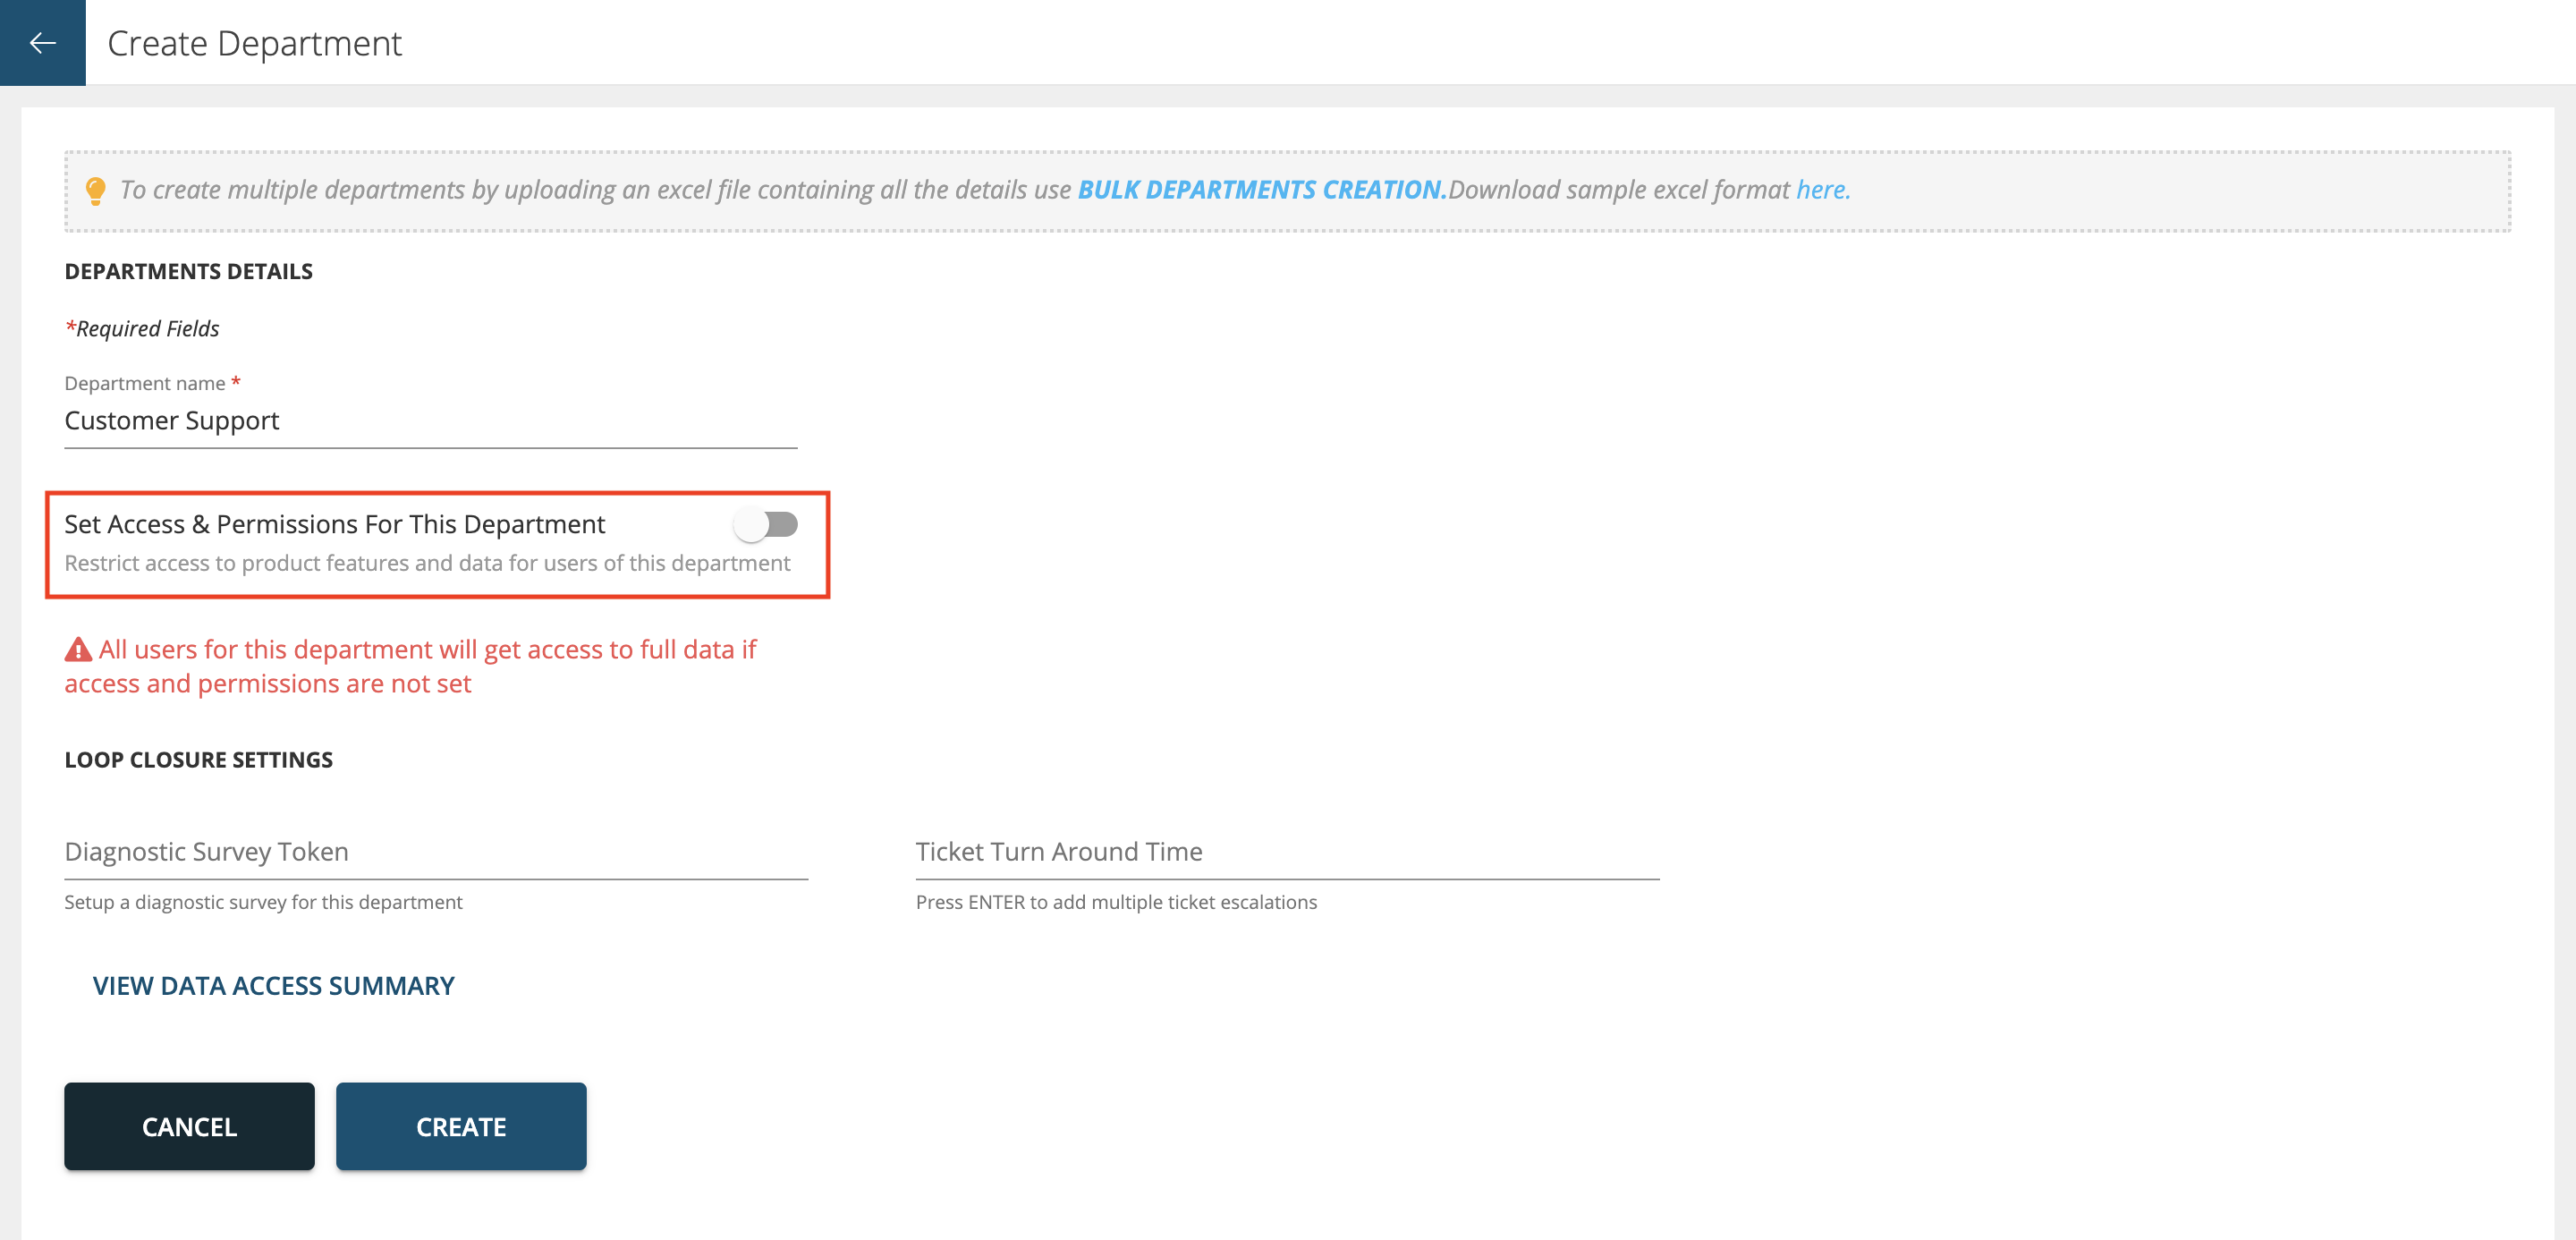Screen dimensions: 2576x1240
Task: Click the red warning triangle icon
Action: click(x=78, y=650)
